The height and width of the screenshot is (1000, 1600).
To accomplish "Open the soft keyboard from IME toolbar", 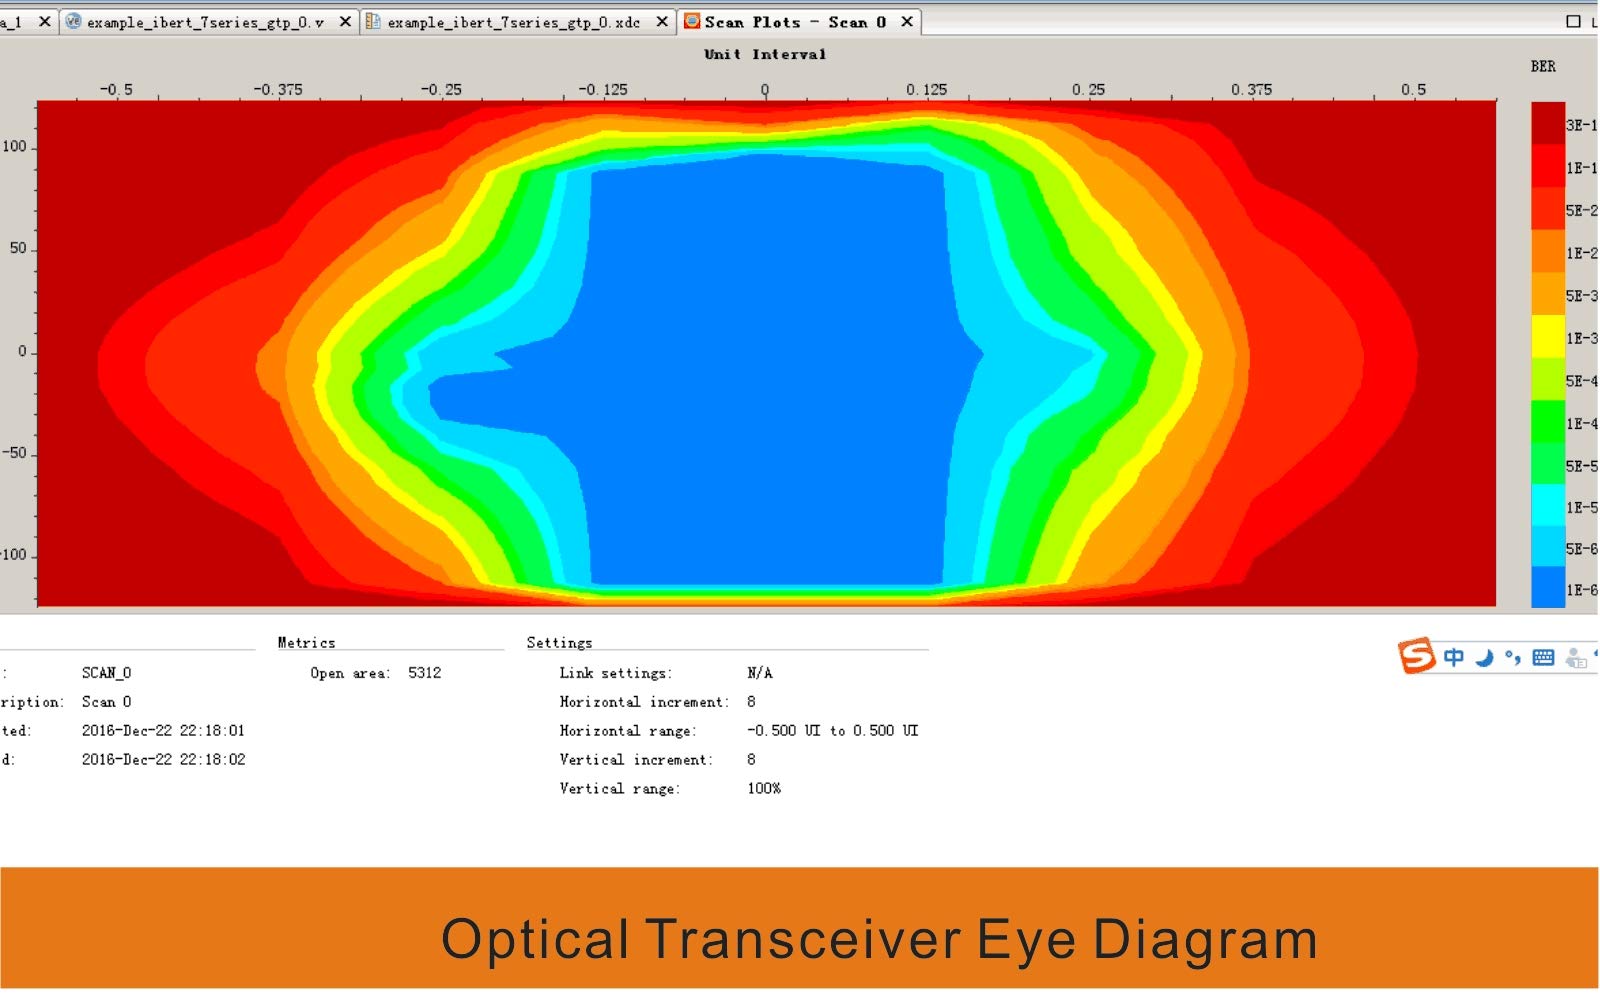I will coord(1543,657).
